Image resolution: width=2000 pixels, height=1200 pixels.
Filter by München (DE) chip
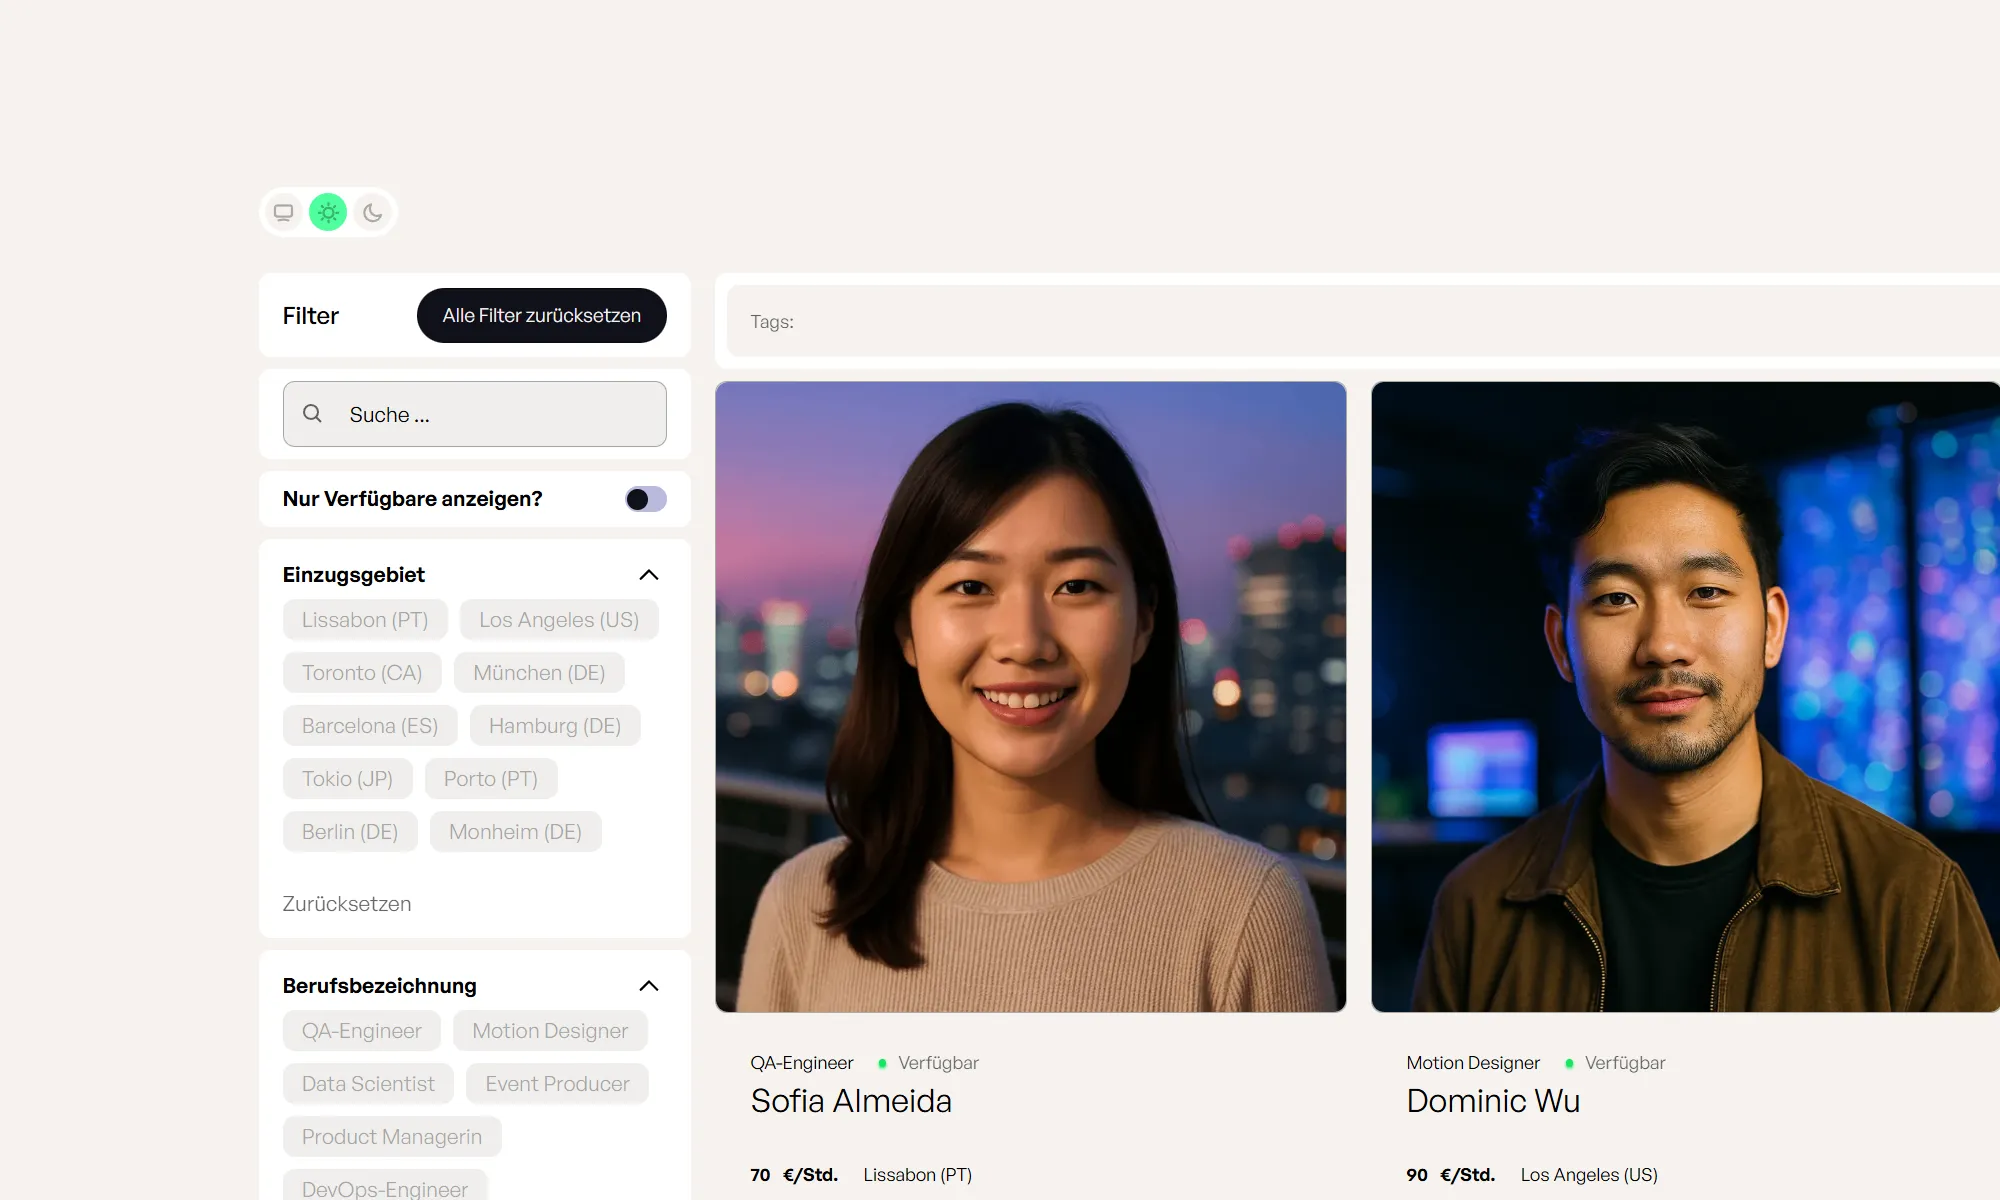click(x=539, y=673)
